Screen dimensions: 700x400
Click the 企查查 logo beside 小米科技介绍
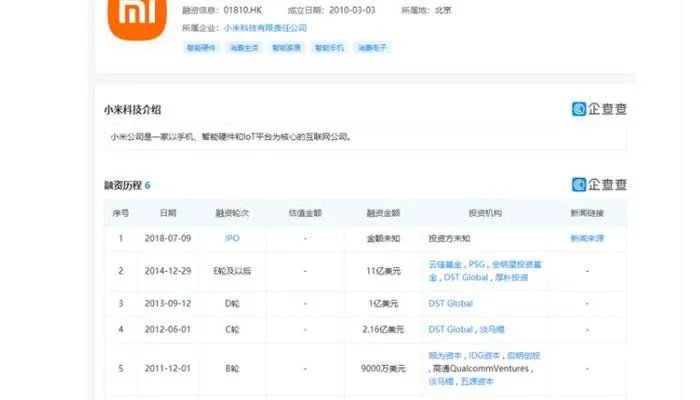pyautogui.click(x=599, y=109)
